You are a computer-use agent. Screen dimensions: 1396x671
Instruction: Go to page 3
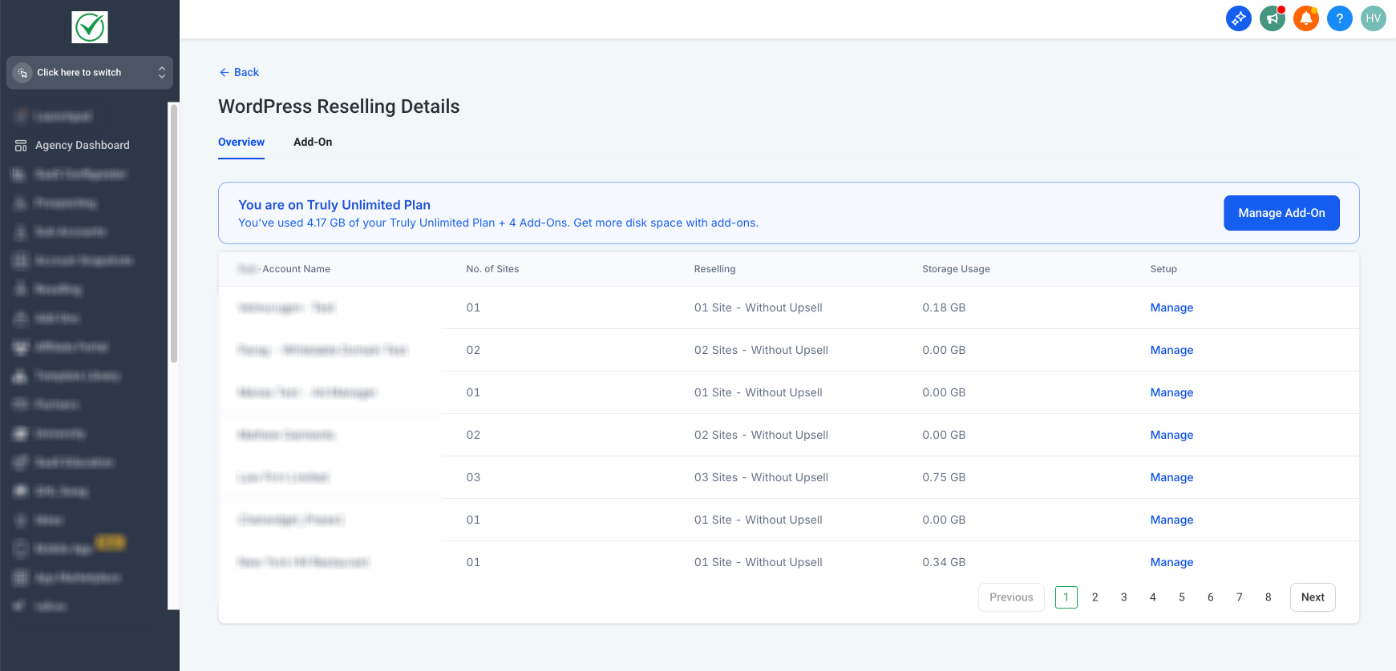point(1124,597)
